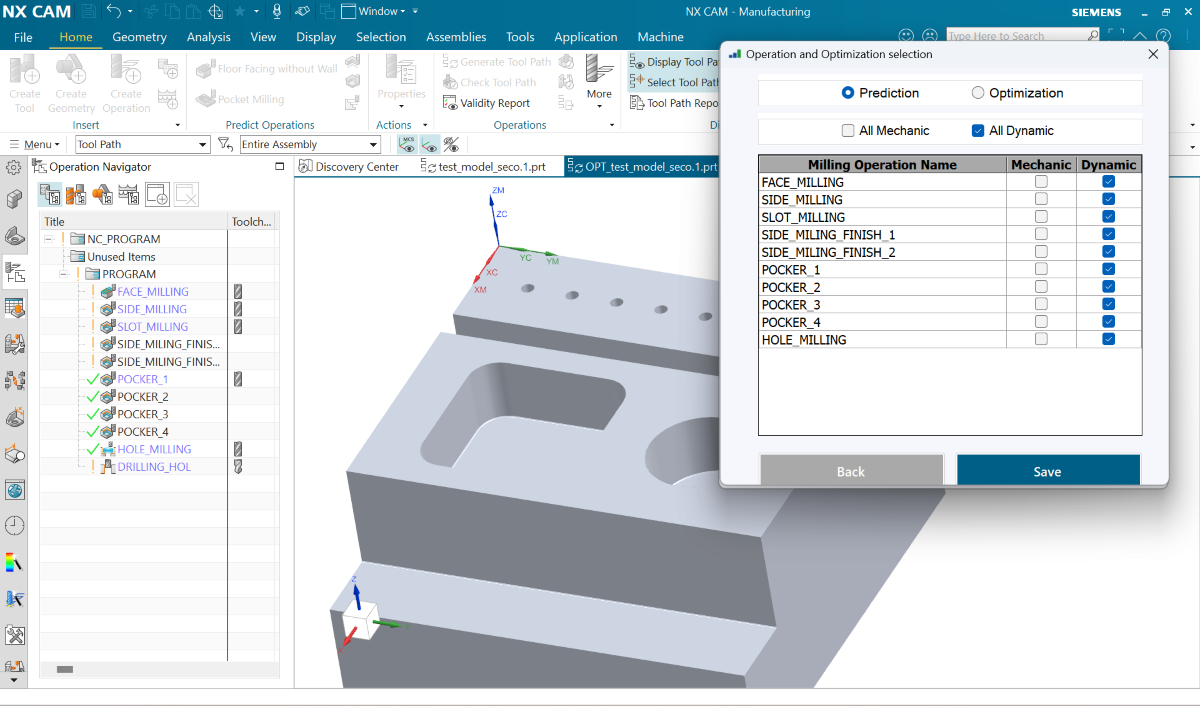
Task: Click the hide-all crossed eye icon
Action: coord(451,144)
